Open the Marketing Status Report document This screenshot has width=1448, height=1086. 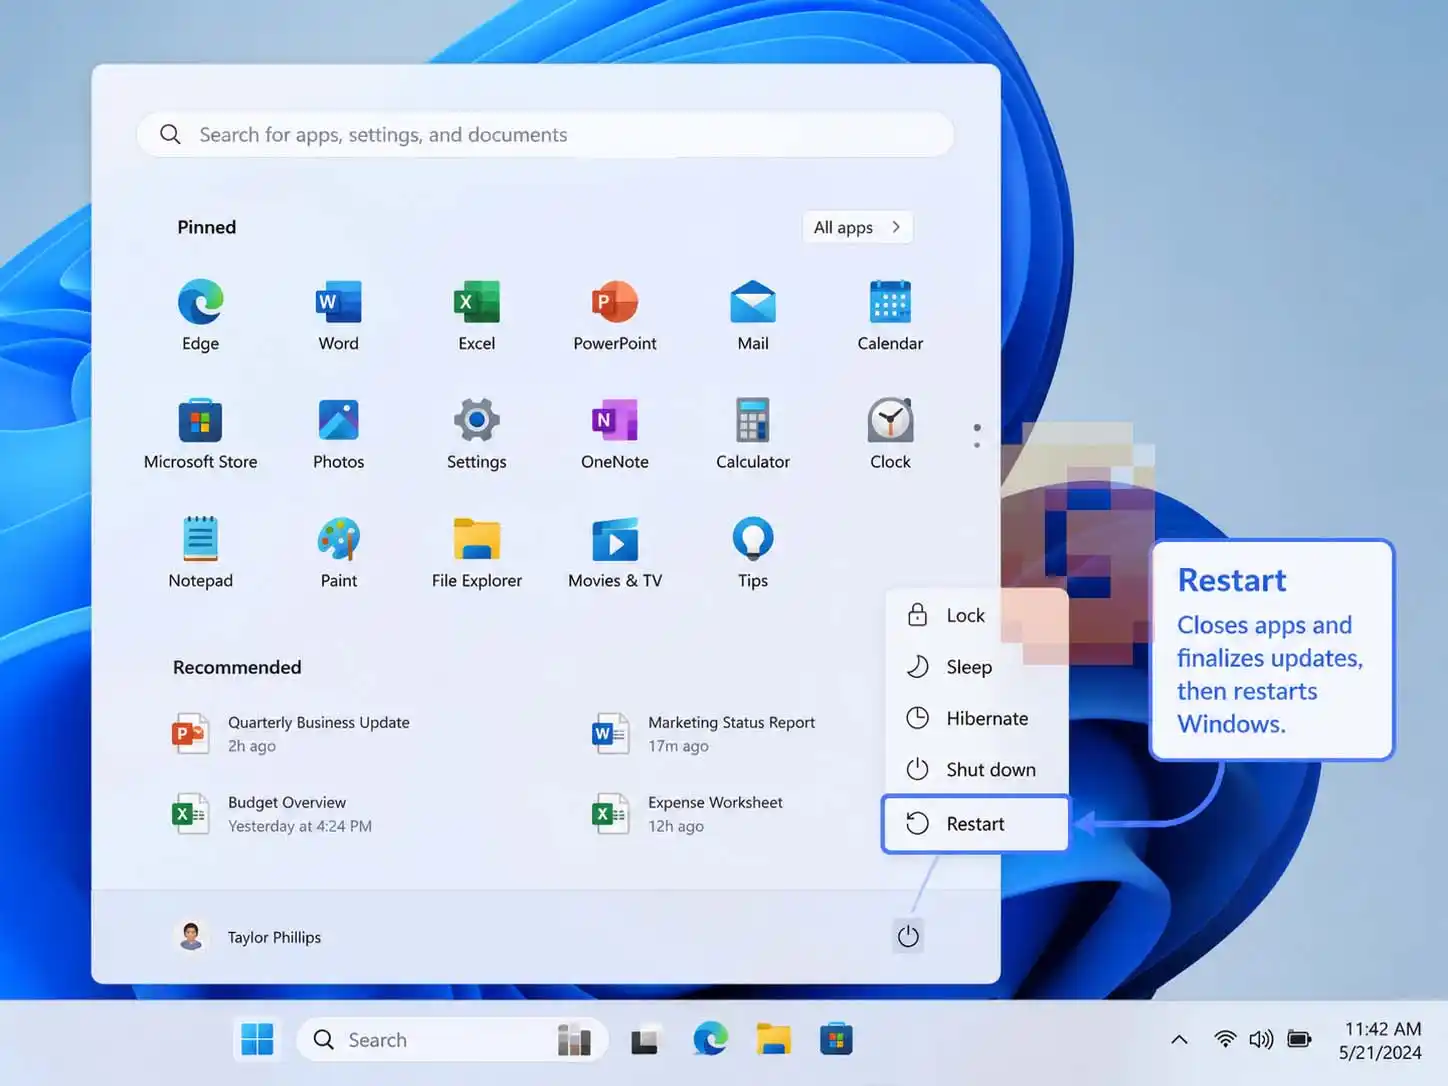coord(704,734)
